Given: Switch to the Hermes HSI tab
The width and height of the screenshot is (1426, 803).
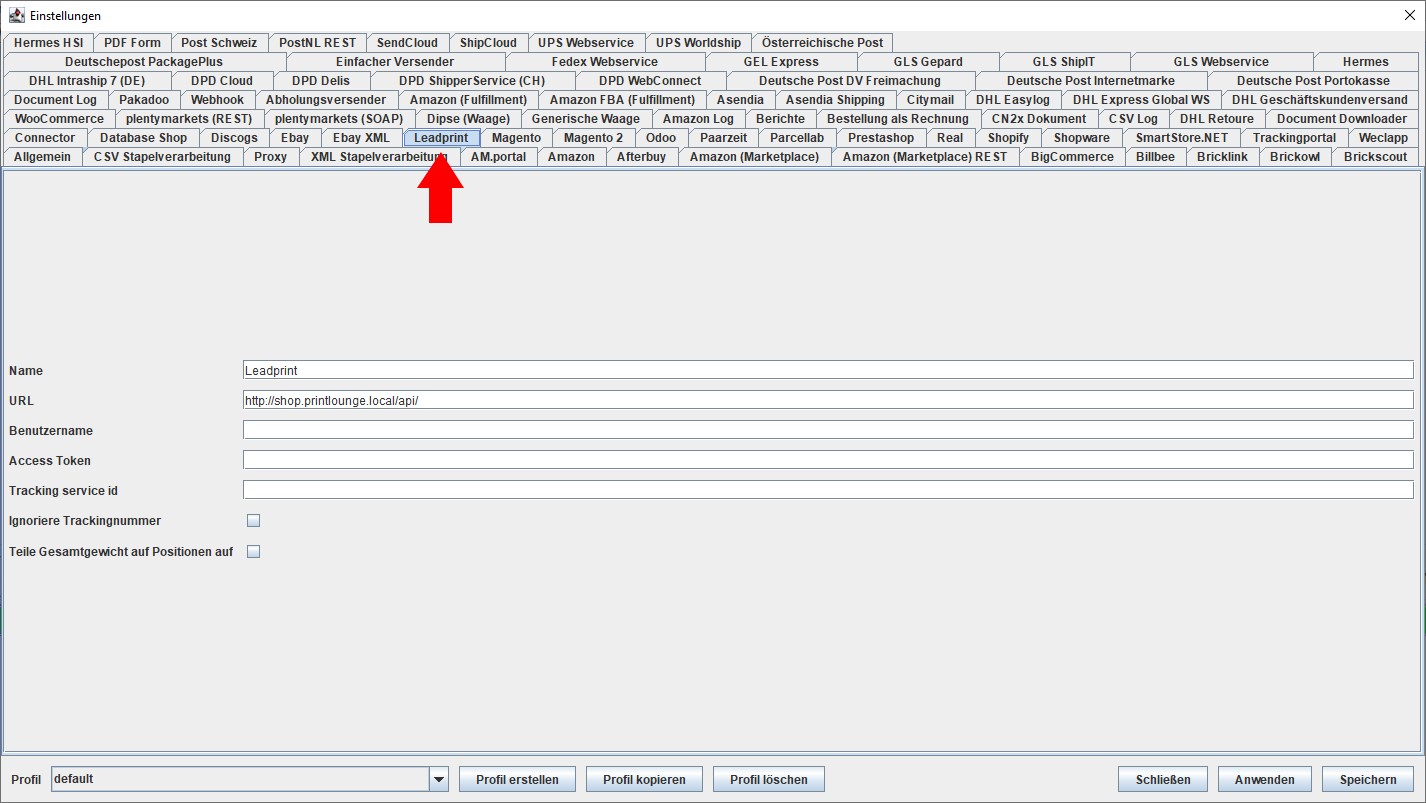Looking at the screenshot, I should [x=49, y=43].
